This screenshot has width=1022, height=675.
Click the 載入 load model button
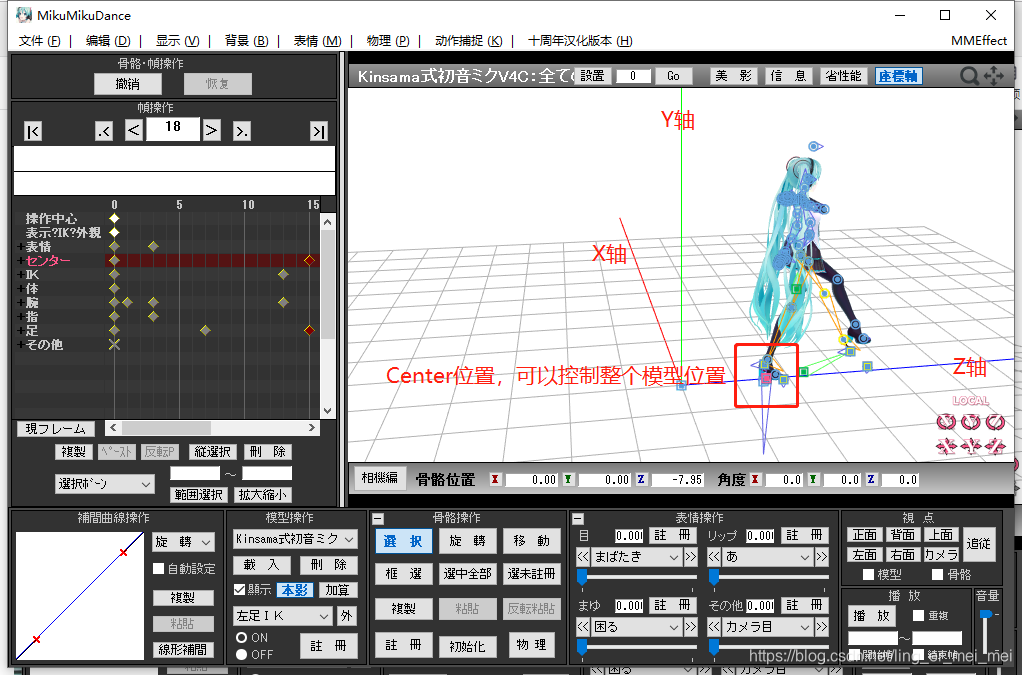tap(261, 565)
